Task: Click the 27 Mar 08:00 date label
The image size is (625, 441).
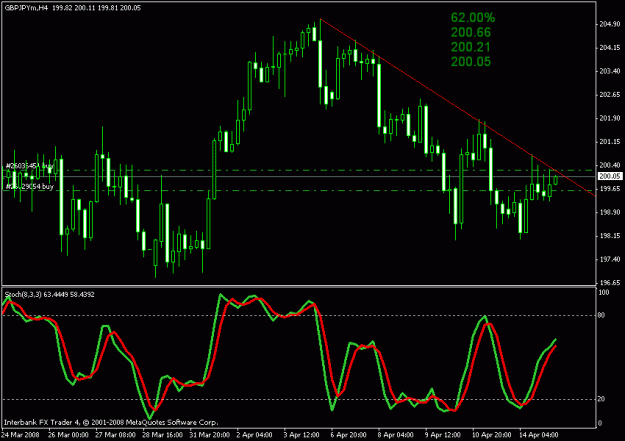Action: point(116,435)
